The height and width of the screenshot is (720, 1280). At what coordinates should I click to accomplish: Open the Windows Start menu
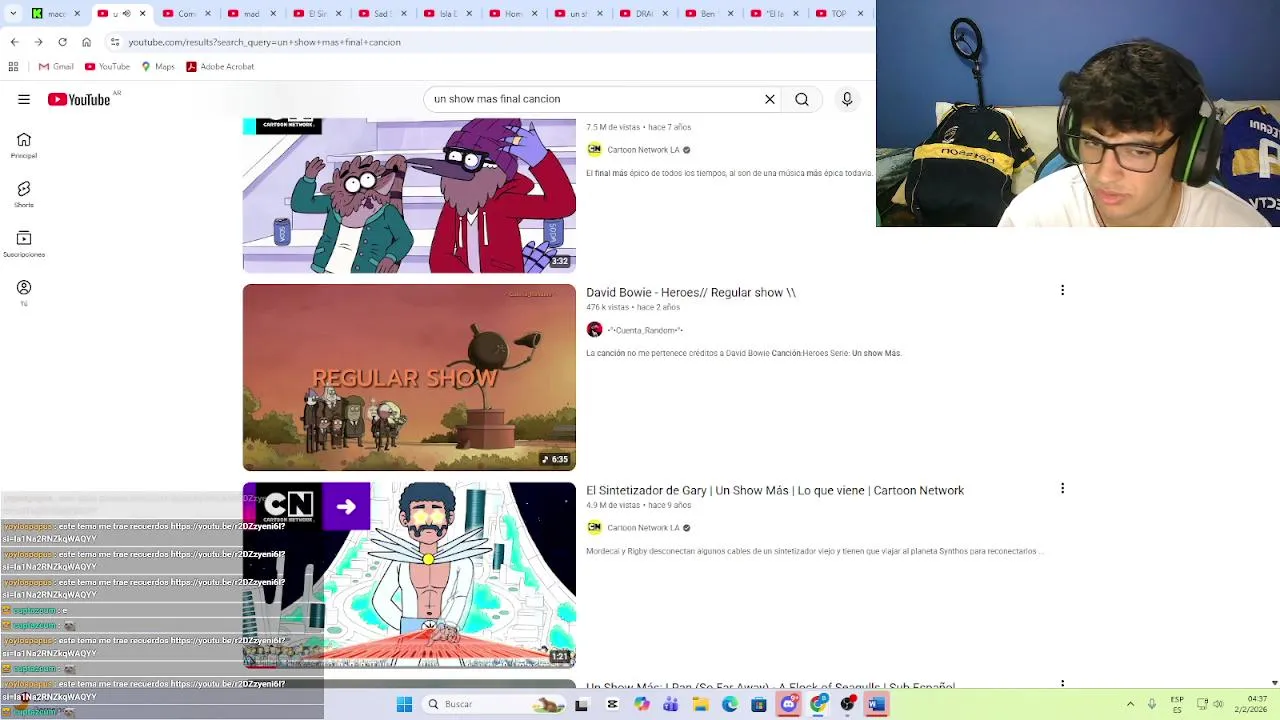(x=404, y=704)
